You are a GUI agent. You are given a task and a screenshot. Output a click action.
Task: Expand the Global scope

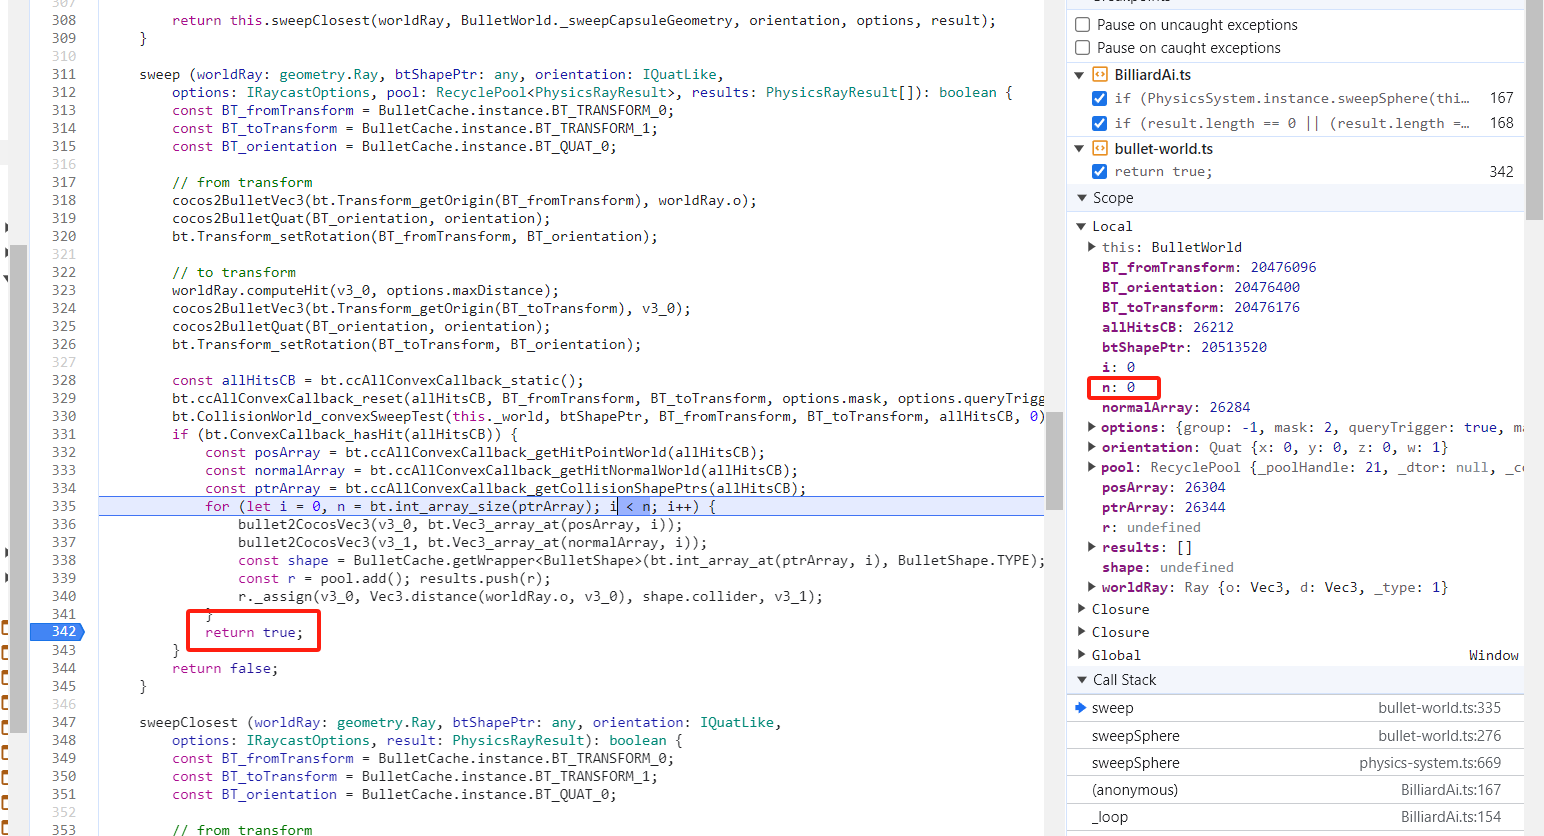pyautogui.click(x=1081, y=655)
